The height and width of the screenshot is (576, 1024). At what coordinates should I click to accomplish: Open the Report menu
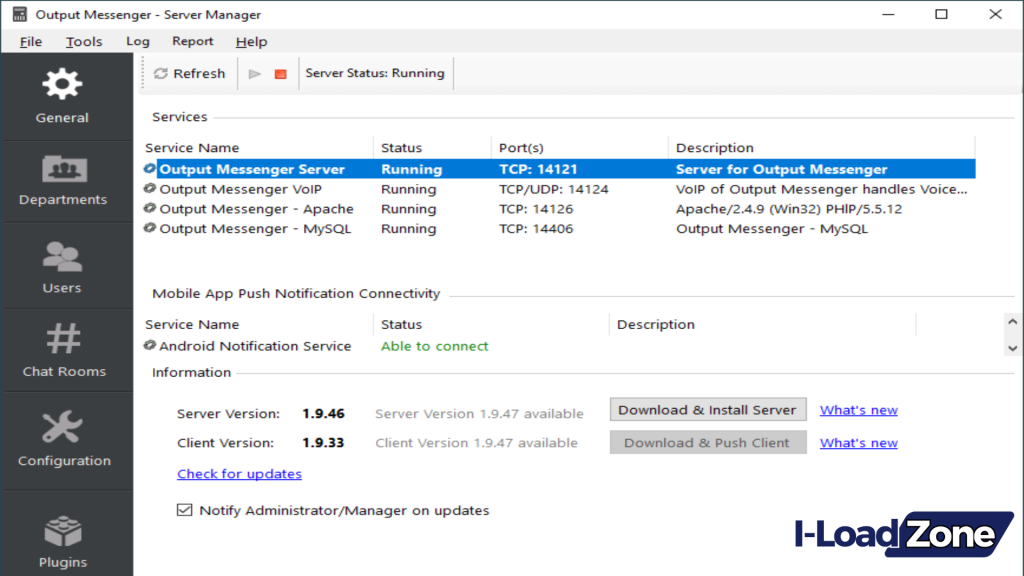pyautogui.click(x=193, y=41)
